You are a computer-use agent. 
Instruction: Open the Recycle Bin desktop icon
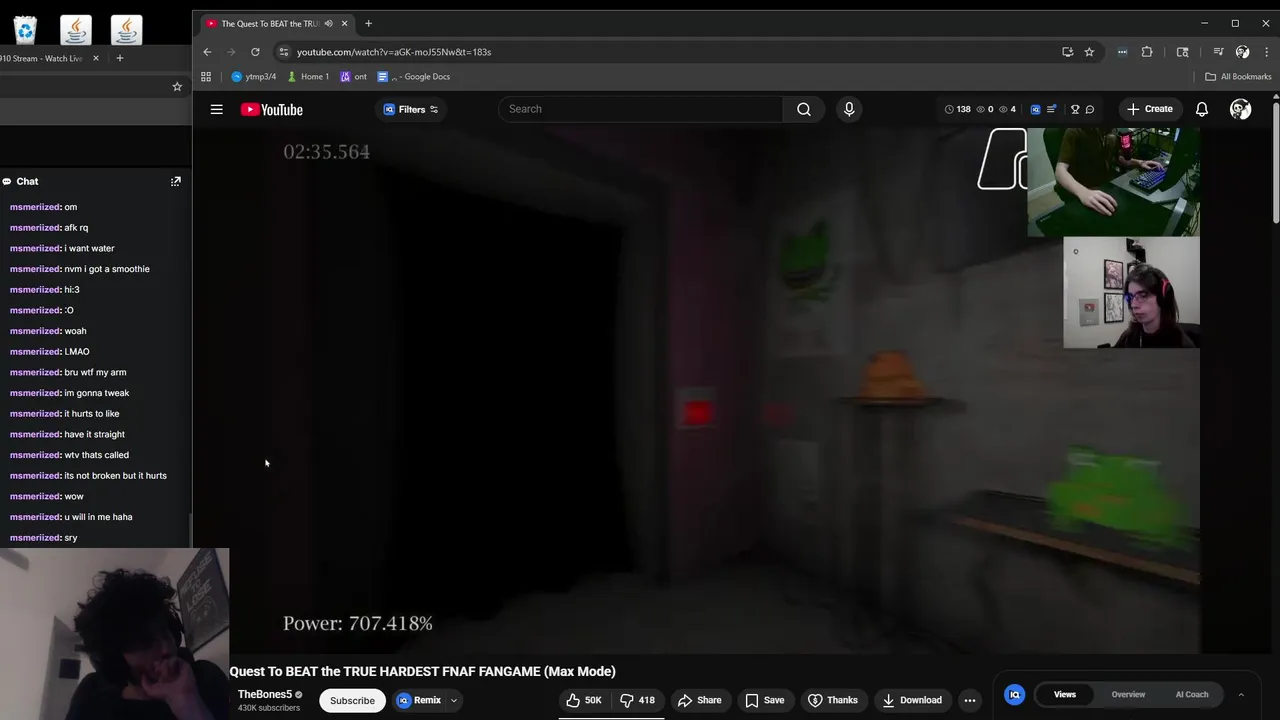(25, 30)
